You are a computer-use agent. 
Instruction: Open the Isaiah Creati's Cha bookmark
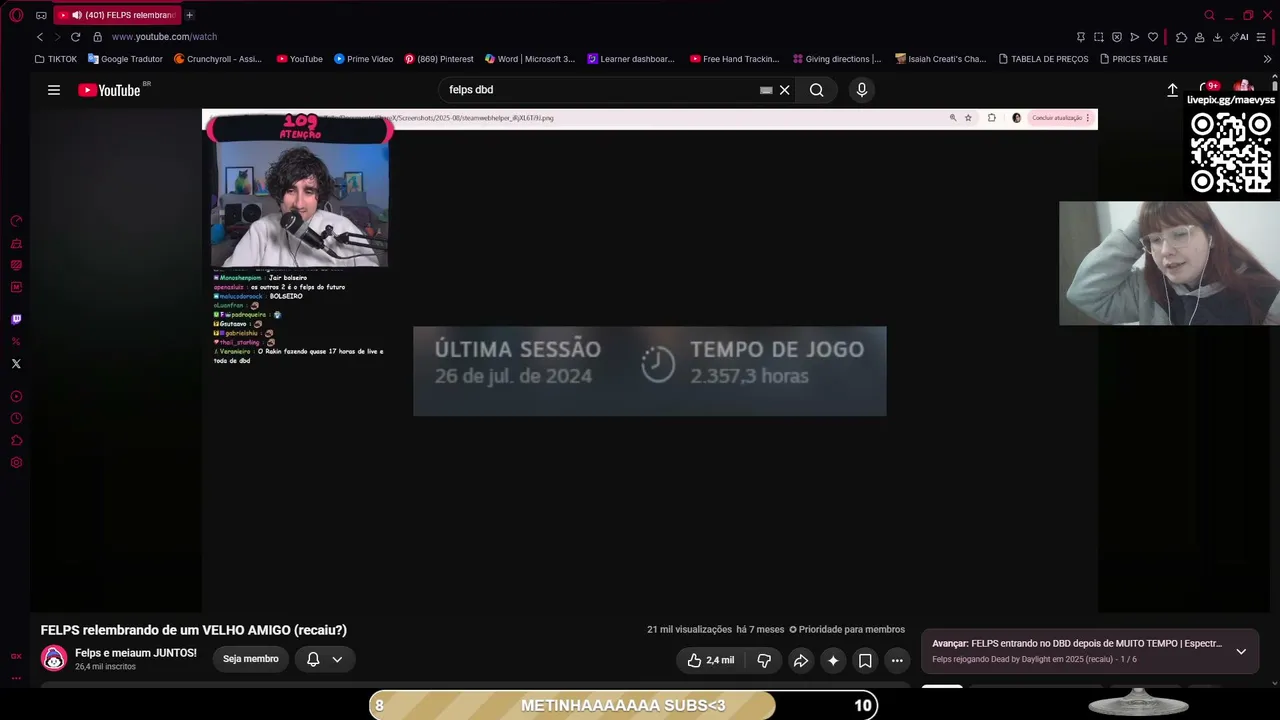click(941, 59)
